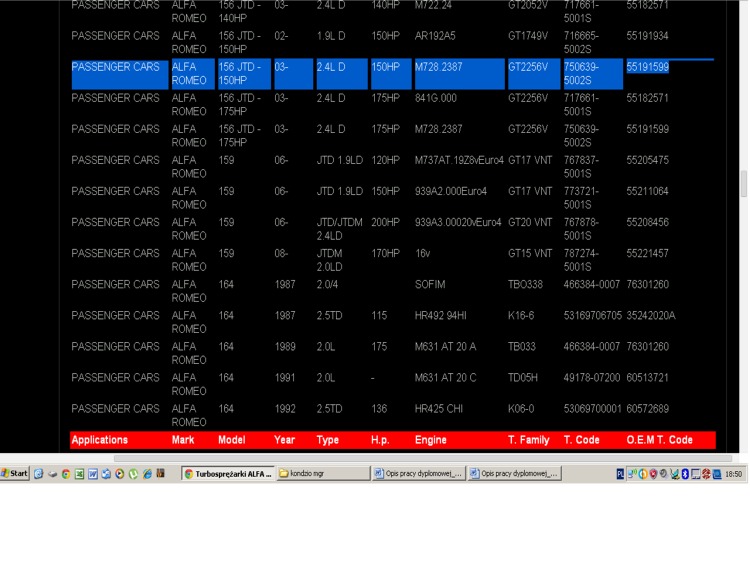Click the T. Code column header
The image size is (750, 563).
tap(581, 440)
